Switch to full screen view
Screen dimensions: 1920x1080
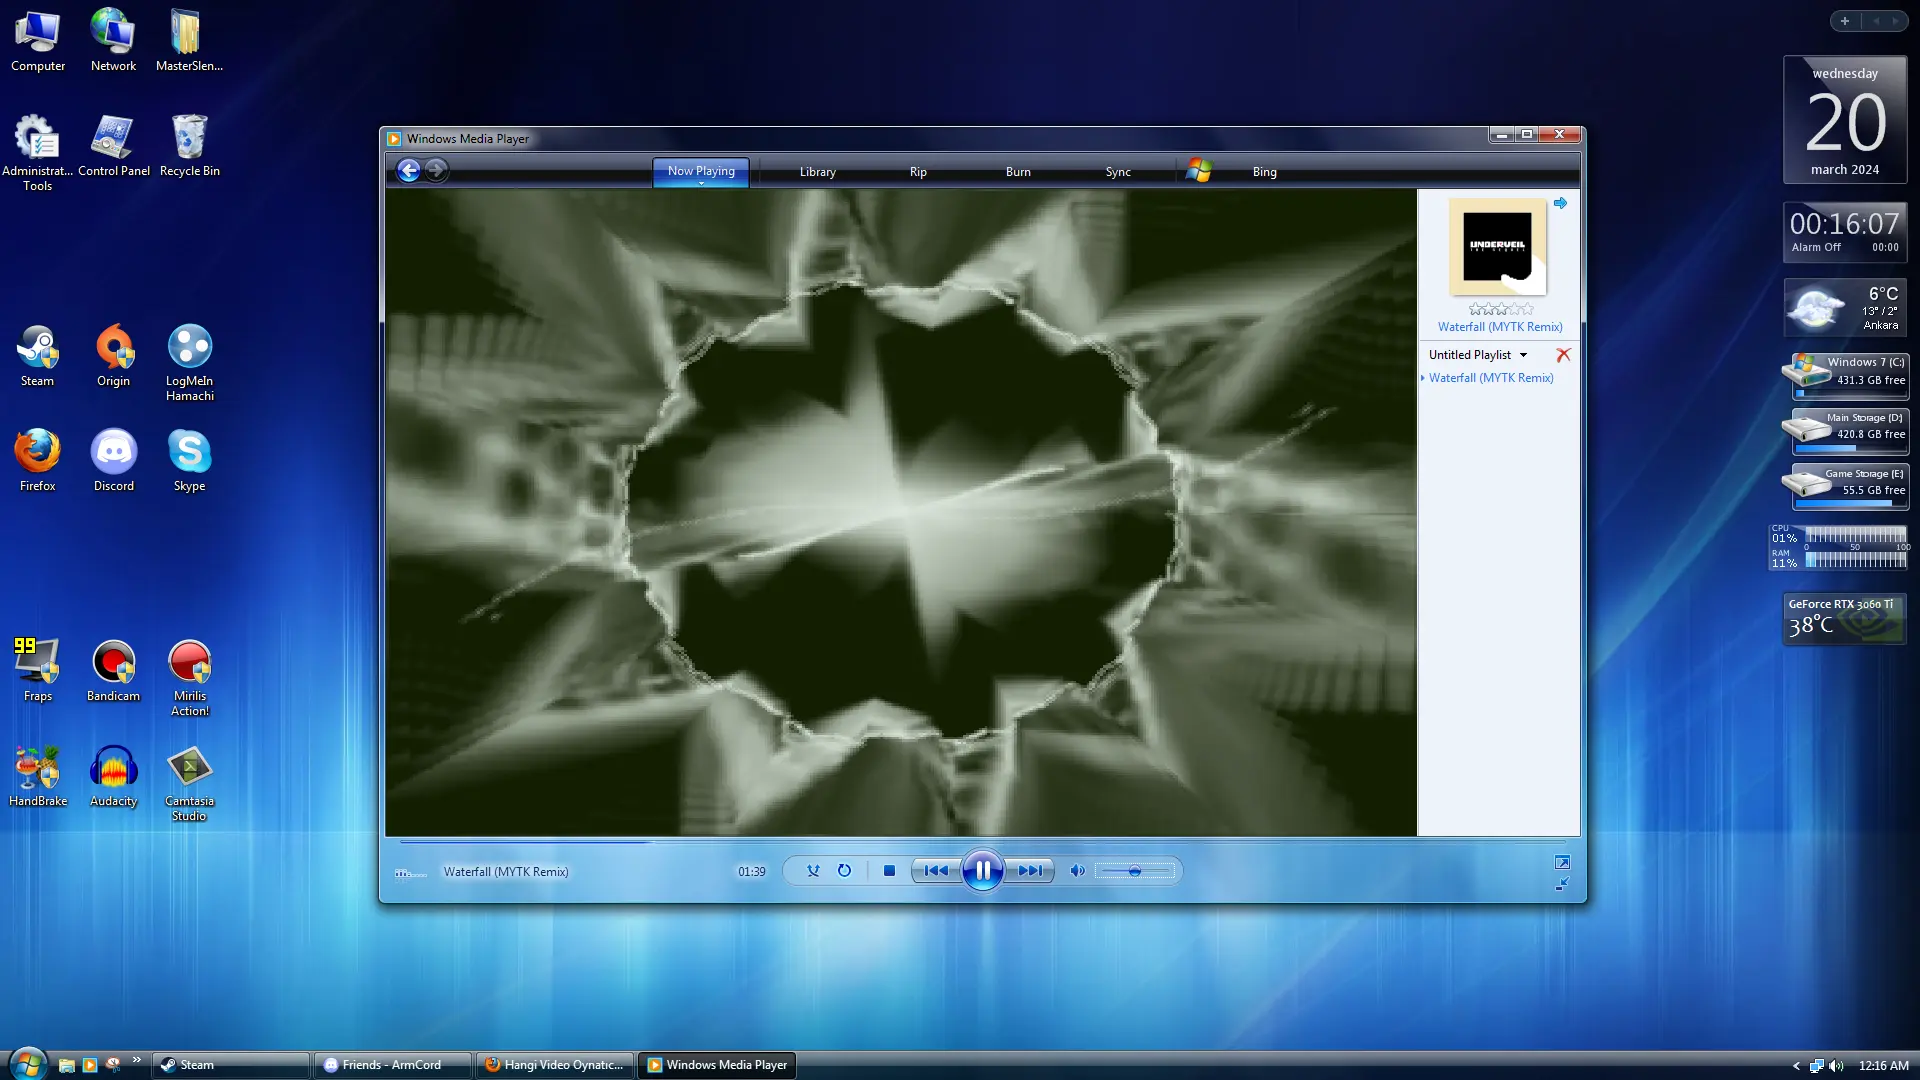click(1562, 862)
